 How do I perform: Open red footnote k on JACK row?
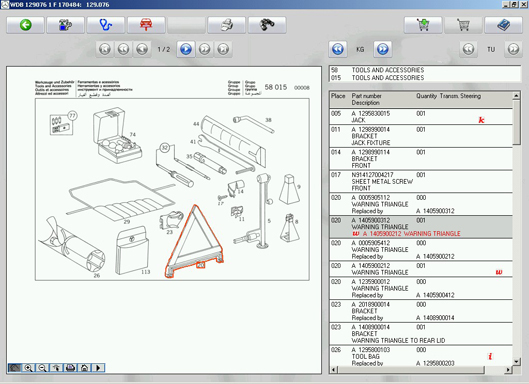tap(481, 120)
